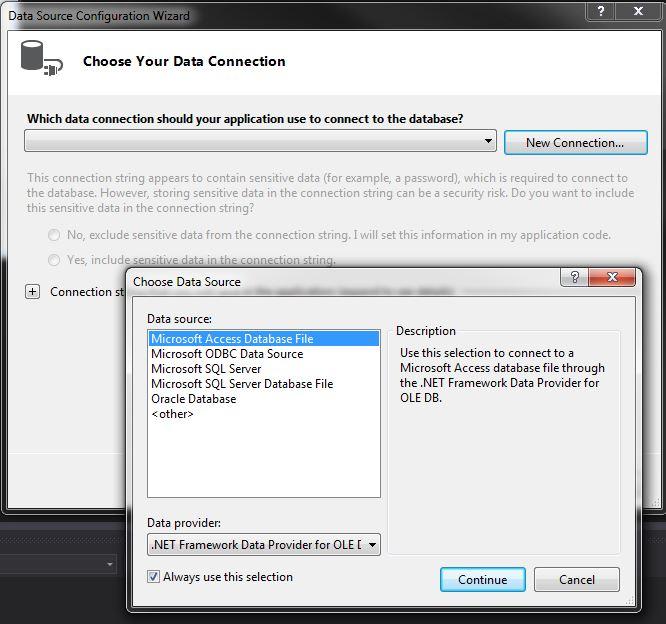Viewport: 666px width, 624px height.
Task: Open the Data provider dropdown
Action: pos(372,545)
